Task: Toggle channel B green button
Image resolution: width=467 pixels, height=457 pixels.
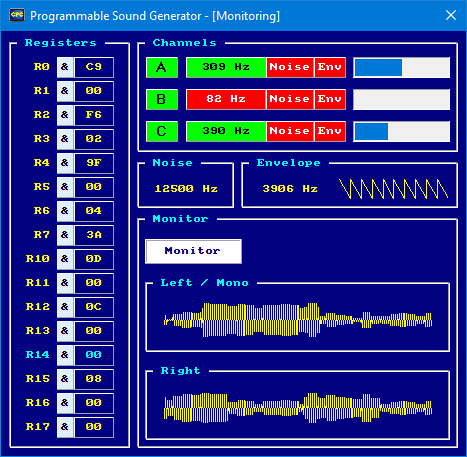Action: (162, 99)
